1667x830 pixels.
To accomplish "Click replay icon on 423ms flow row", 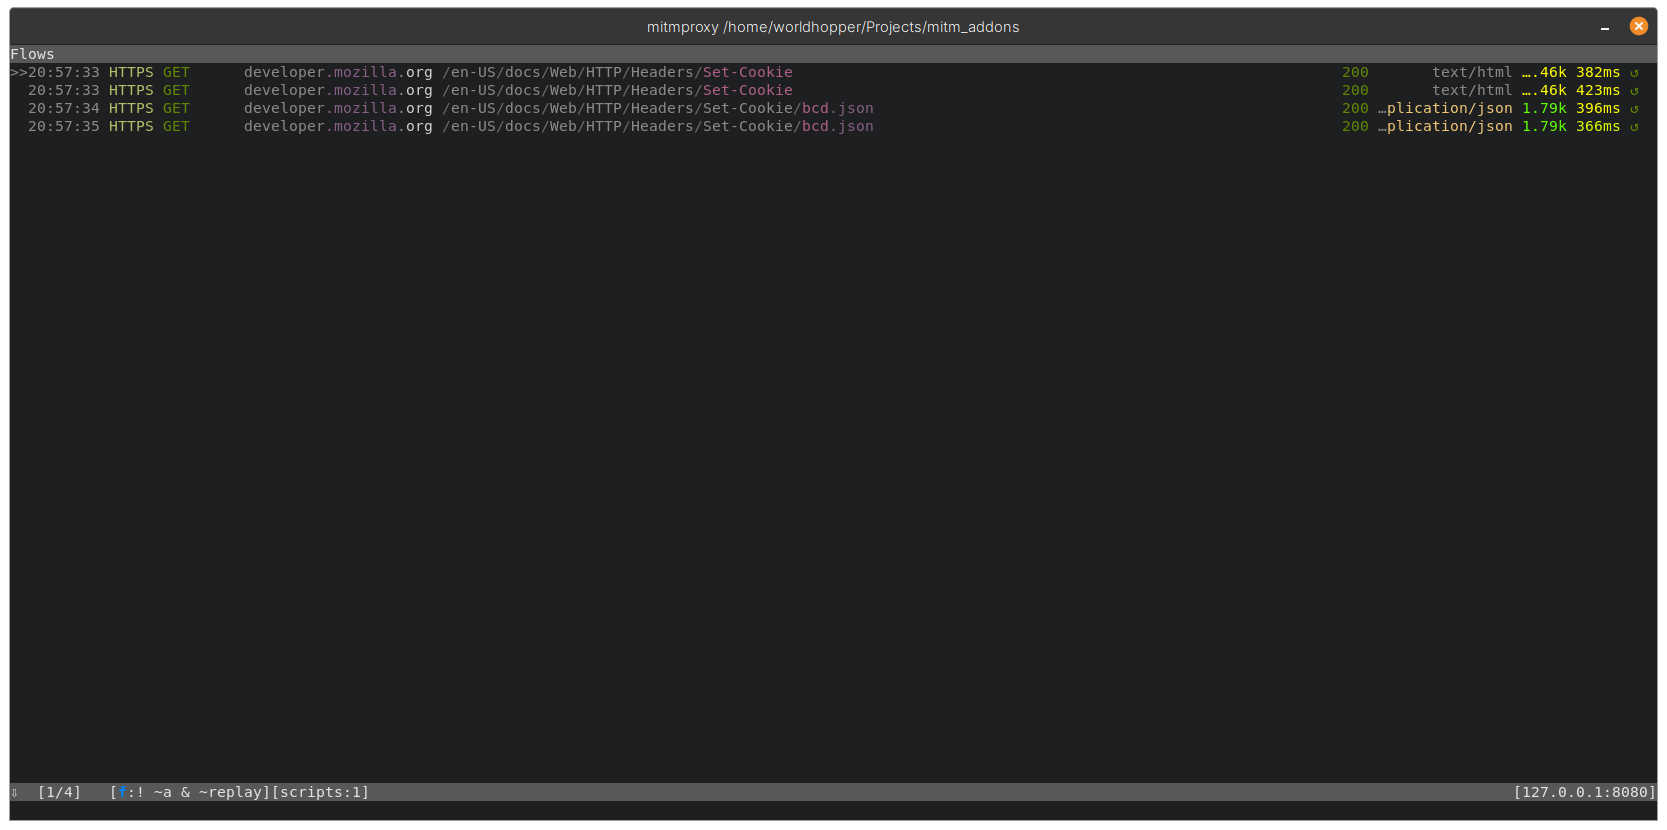I will pos(1634,91).
